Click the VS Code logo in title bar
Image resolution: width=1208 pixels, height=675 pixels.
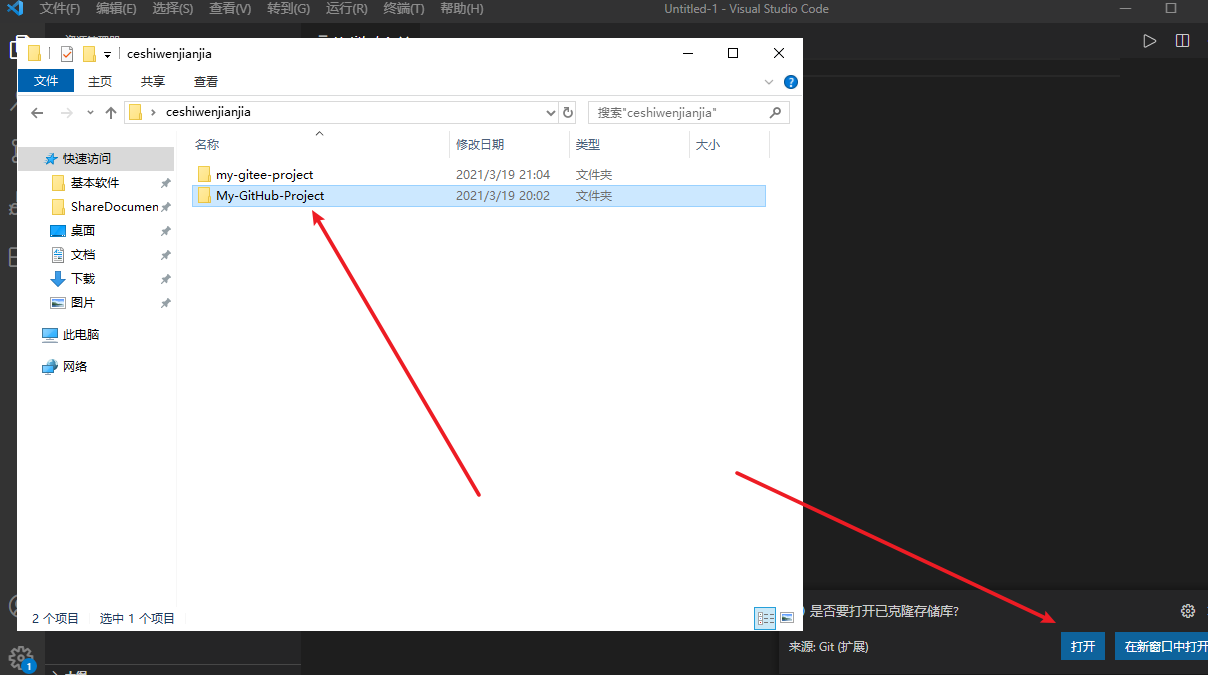pos(14,9)
